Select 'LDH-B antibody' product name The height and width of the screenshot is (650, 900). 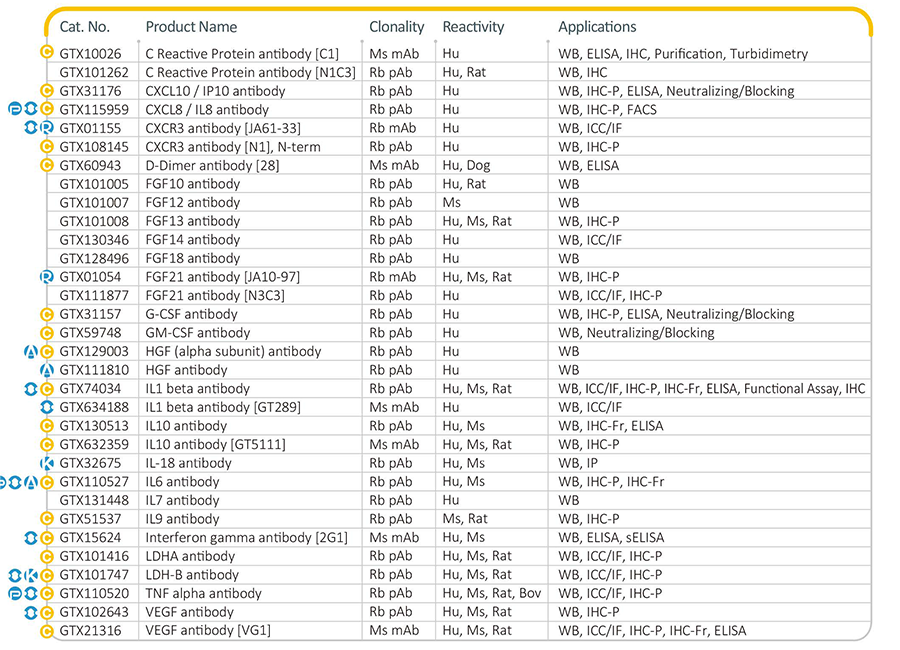192,575
